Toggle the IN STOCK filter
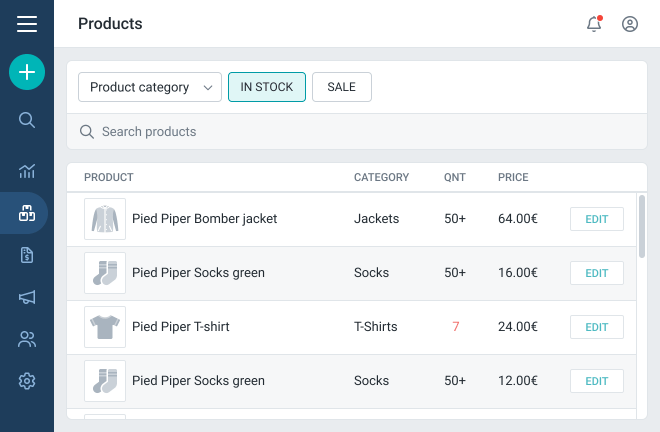 [x=267, y=87]
